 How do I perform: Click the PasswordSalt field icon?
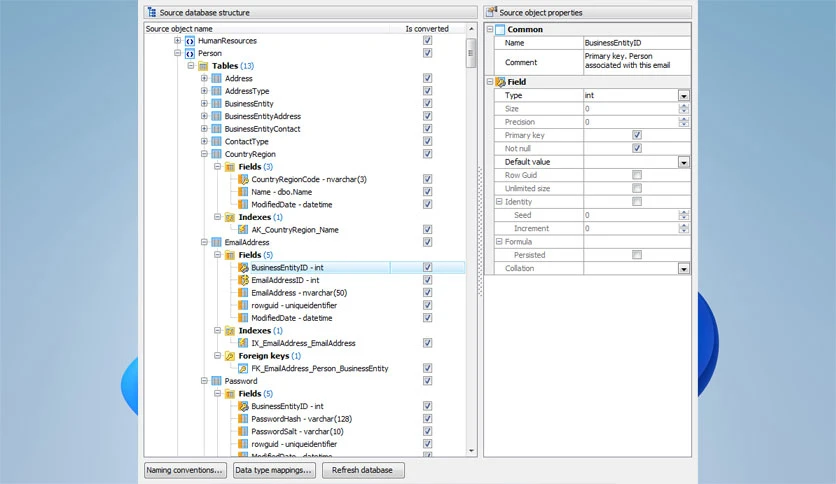(x=243, y=432)
